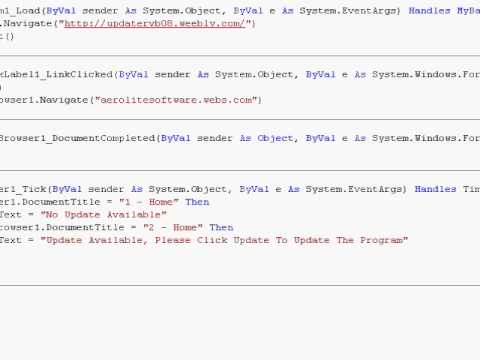Image resolution: width=480 pixels, height=360 pixels.
Task: Click System.Object in the LinkClicked line
Action: [x=254, y=74]
